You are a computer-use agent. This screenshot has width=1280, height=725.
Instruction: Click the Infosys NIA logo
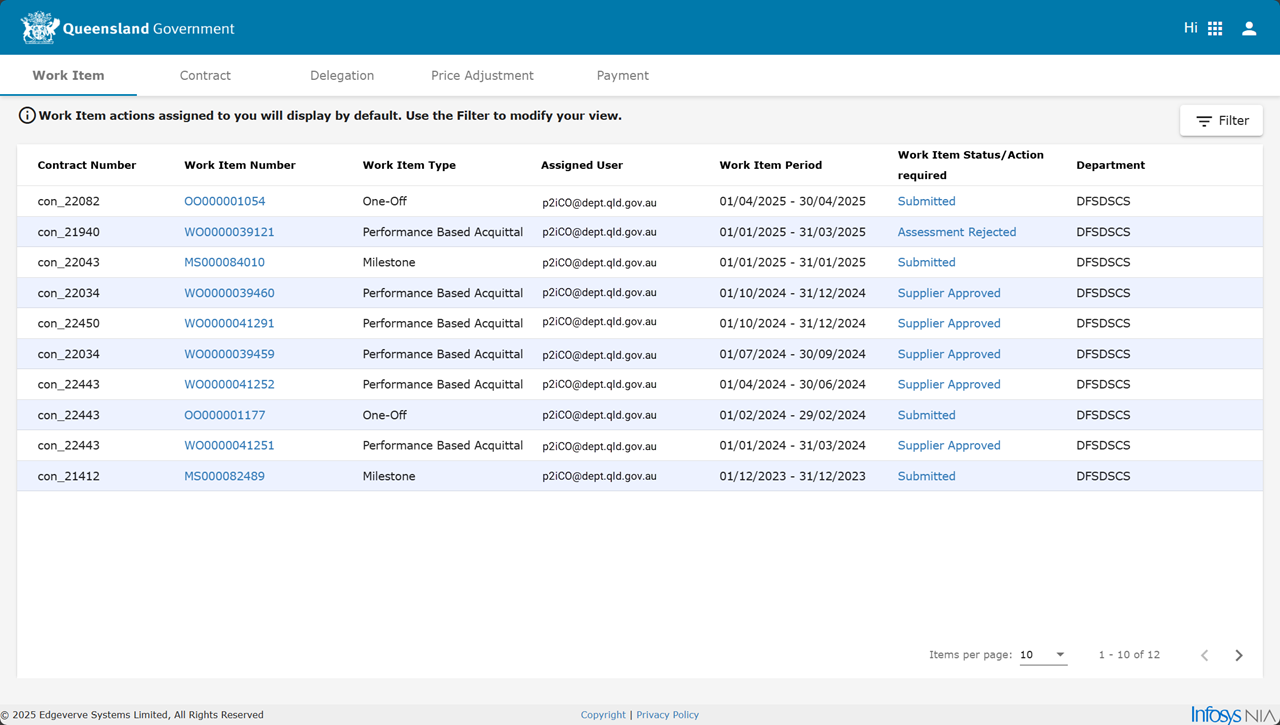coord(1232,714)
